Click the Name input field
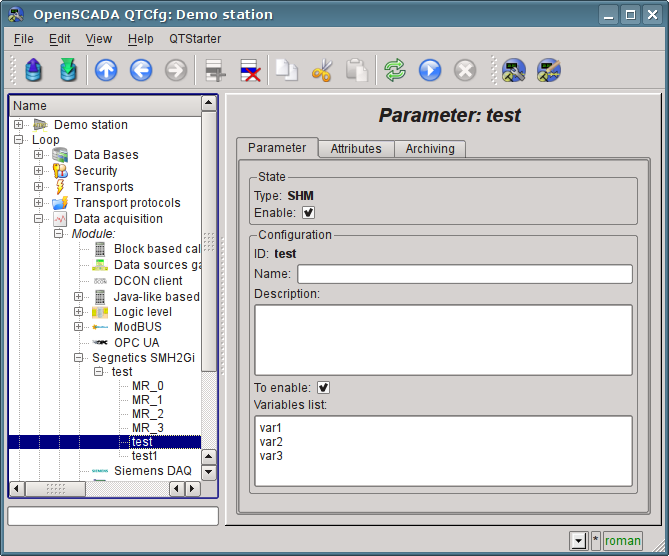Viewport: 669px width, 556px height. (x=464, y=274)
